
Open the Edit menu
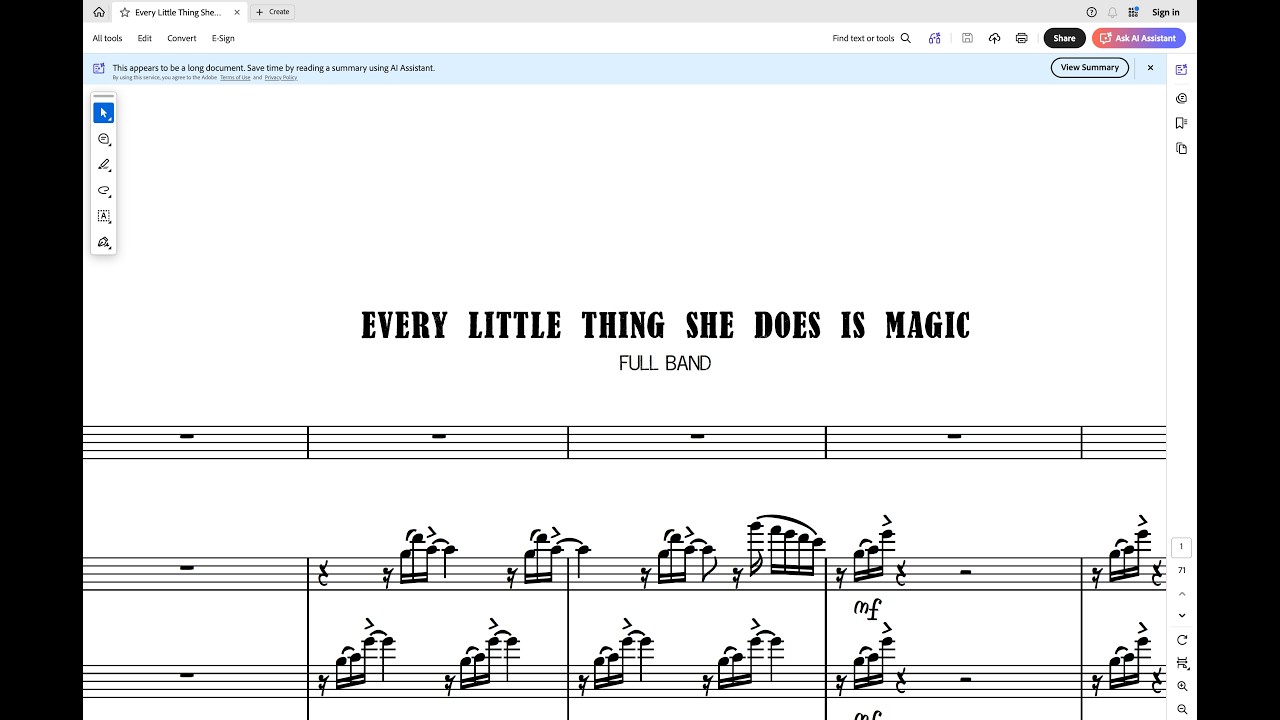tap(145, 38)
